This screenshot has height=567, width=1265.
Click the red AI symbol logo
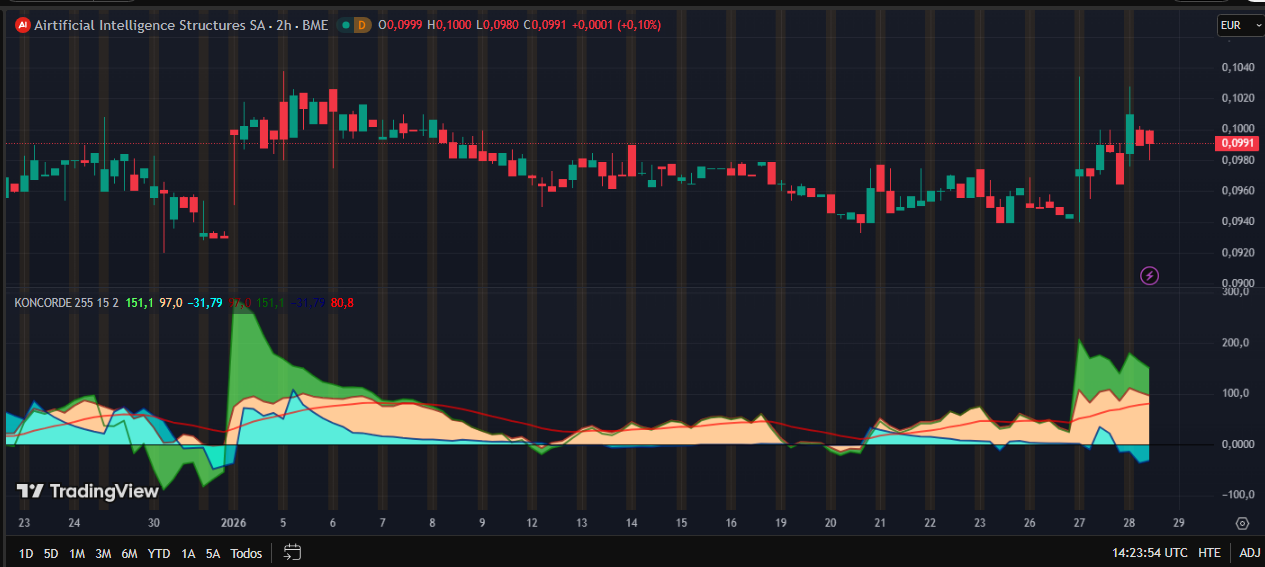[x=23, y=25]
